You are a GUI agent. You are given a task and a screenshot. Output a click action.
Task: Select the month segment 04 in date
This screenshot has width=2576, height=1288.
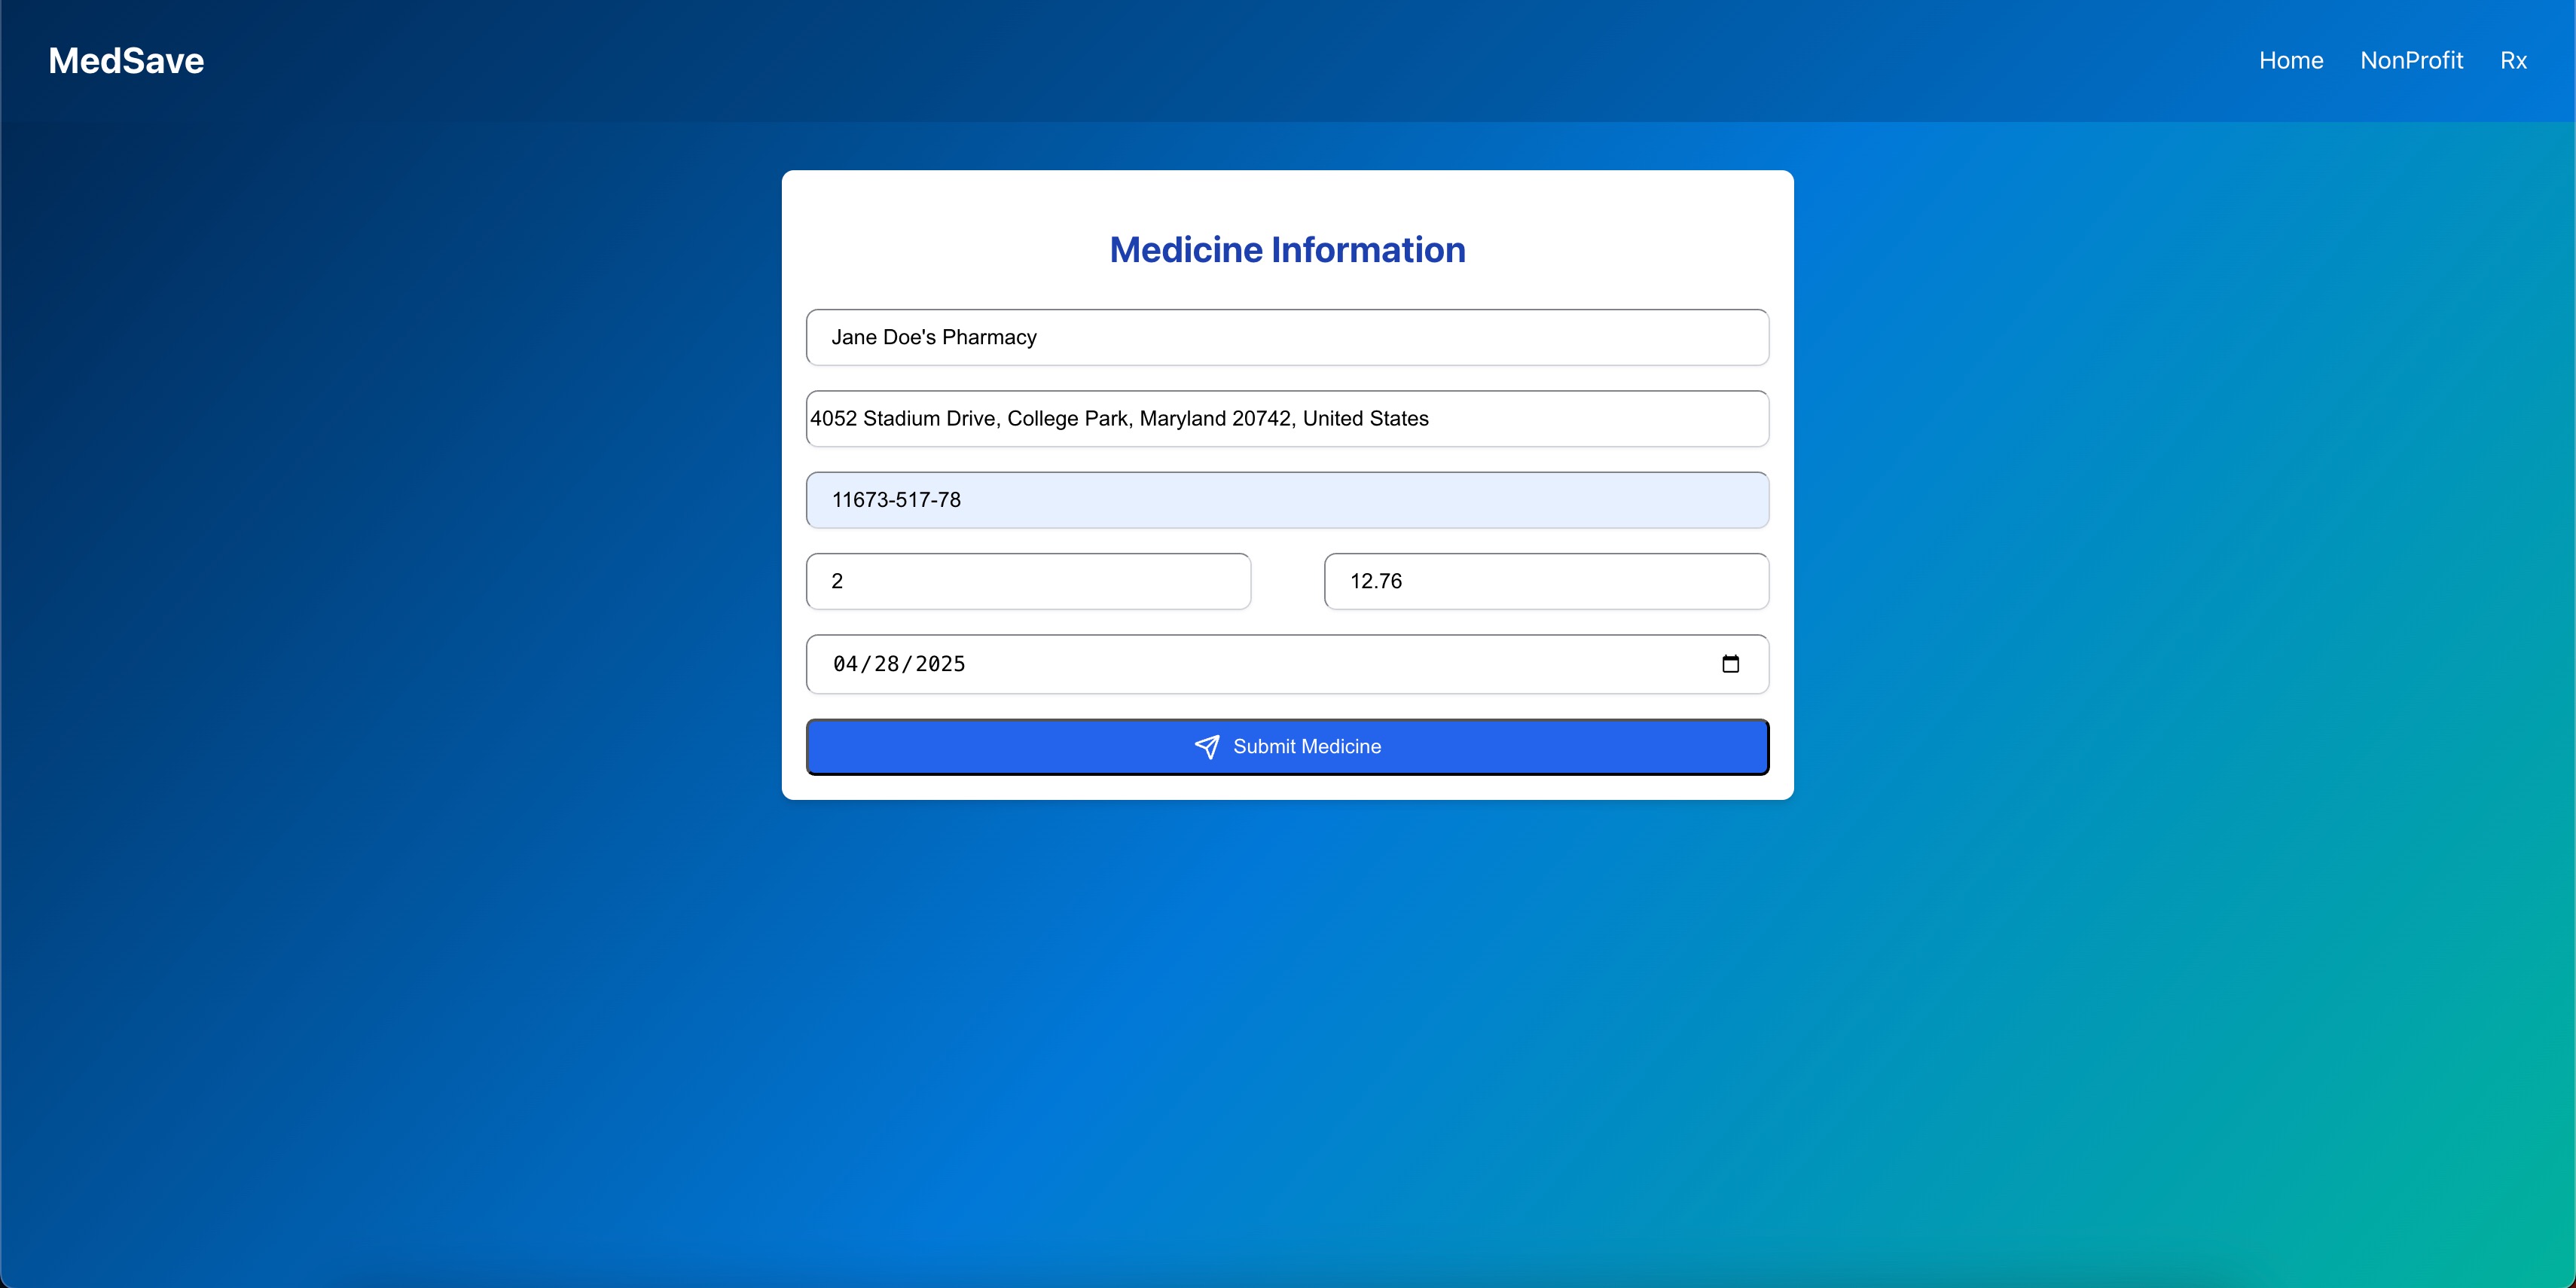coord(845,664)
